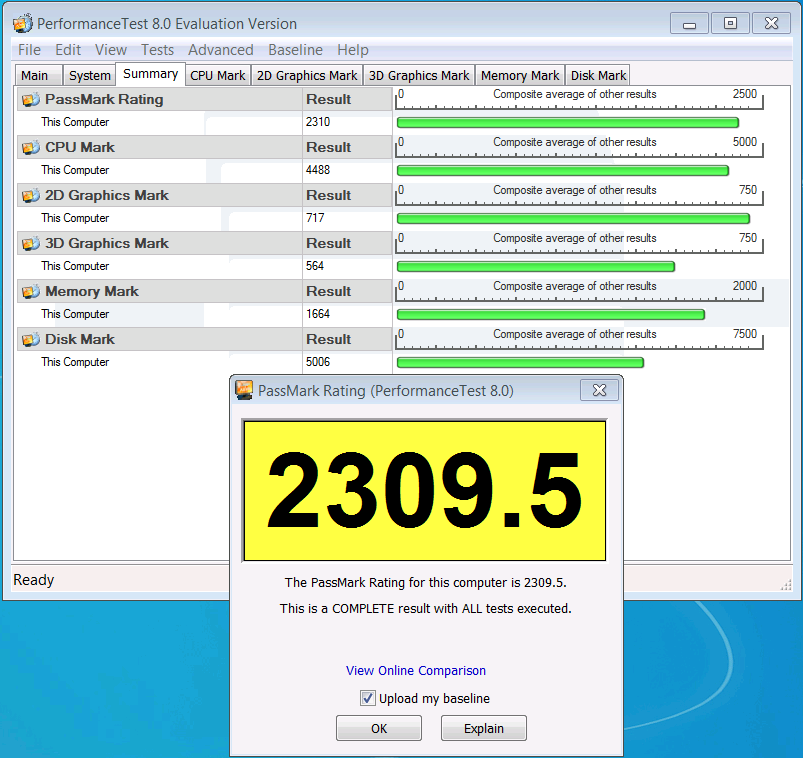Open the Help menu
Screen dimensions: 803x758
tap(353, 50)
